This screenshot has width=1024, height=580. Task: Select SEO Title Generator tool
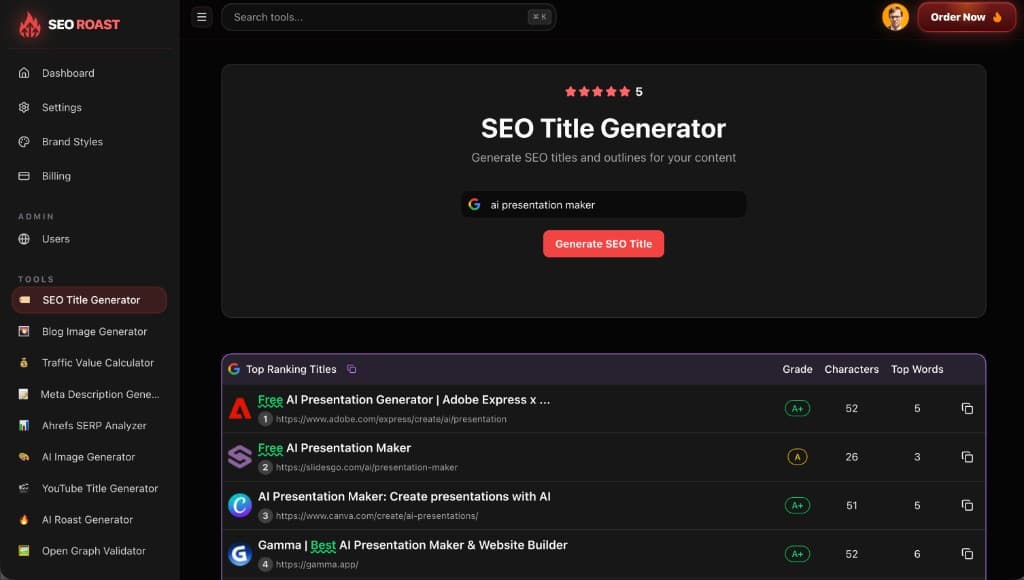pos(89,300)
